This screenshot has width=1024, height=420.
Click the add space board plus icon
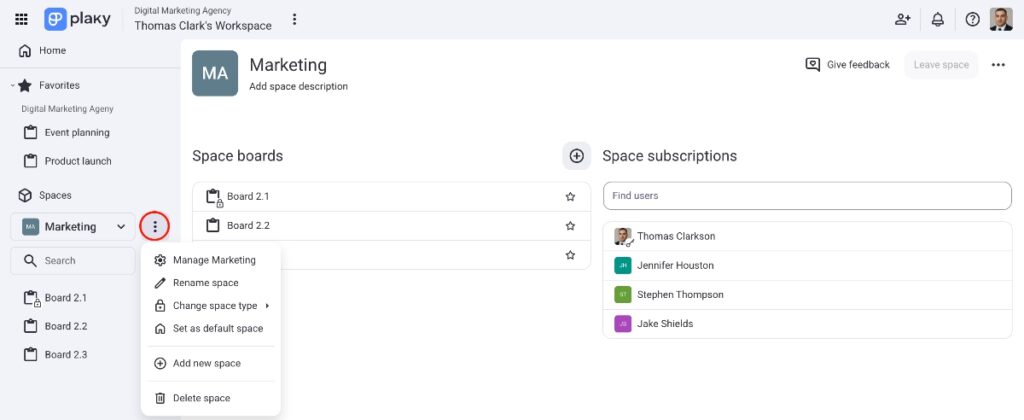coord(576,156)
